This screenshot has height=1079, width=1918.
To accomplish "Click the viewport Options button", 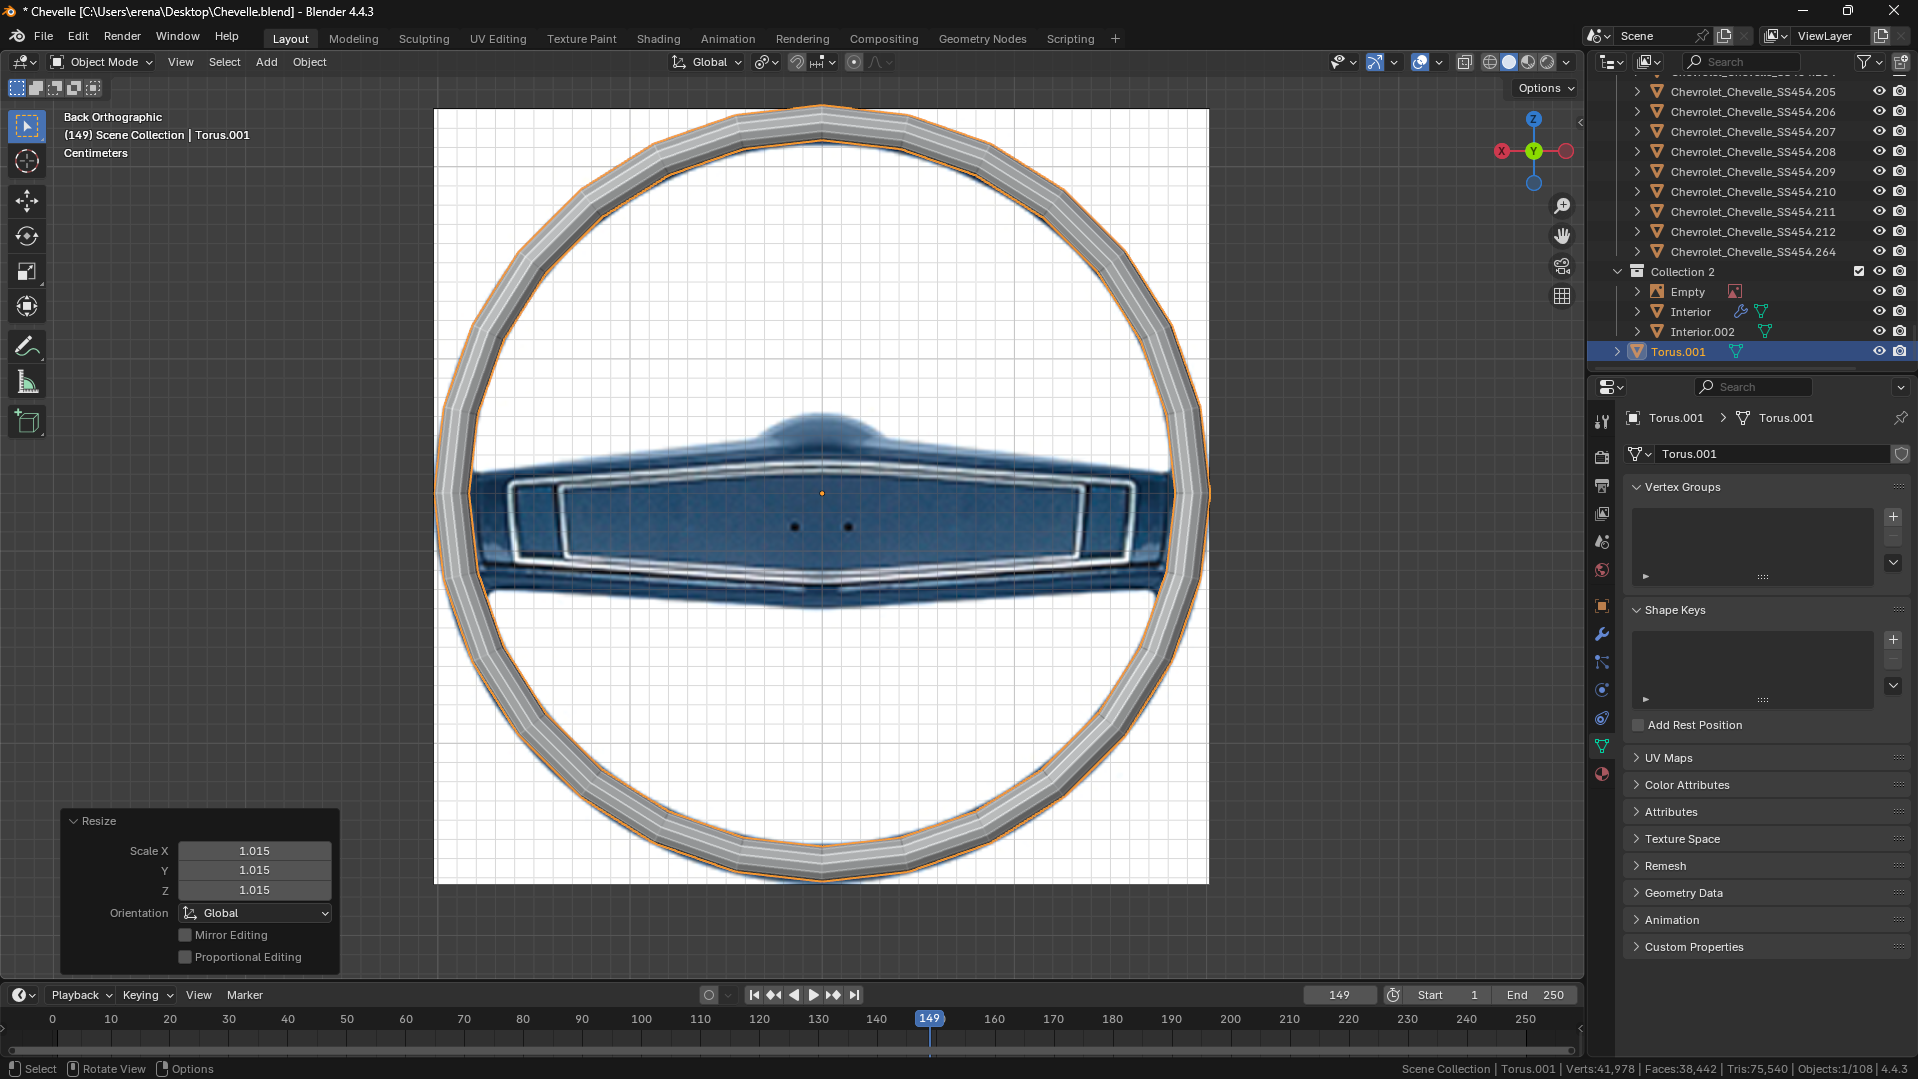I will coord(1545,88).
